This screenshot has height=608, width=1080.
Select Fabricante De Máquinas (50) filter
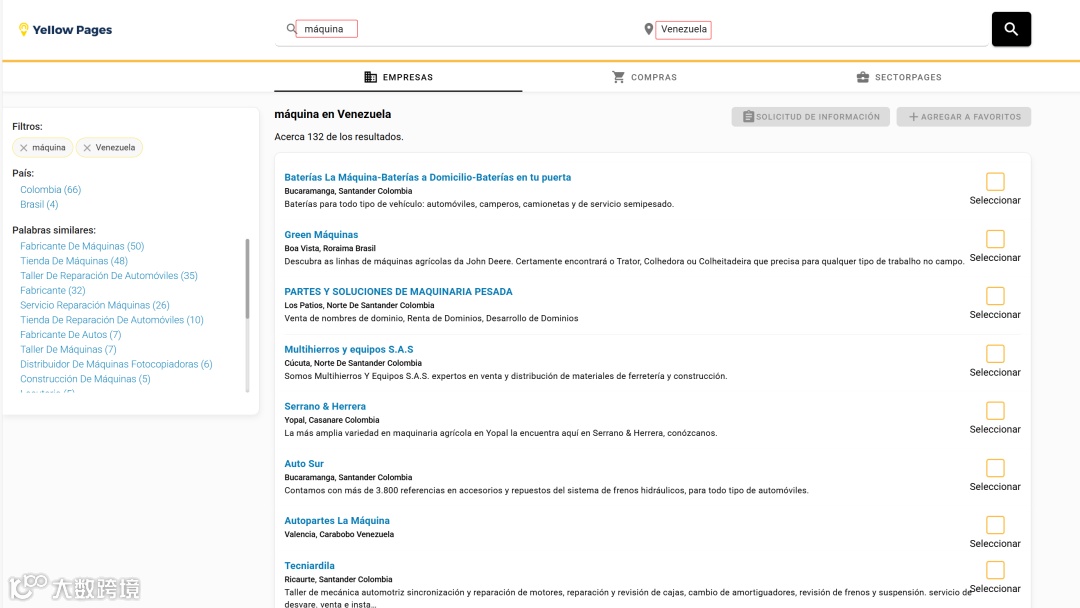(x=82, y=246)
